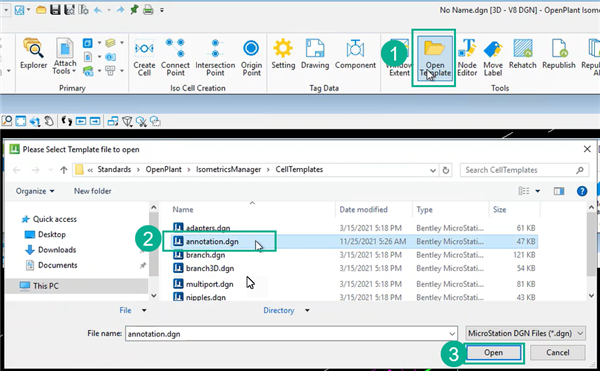Click the Component tag data icon
This screenshot has width=600, height=371.
355,54
